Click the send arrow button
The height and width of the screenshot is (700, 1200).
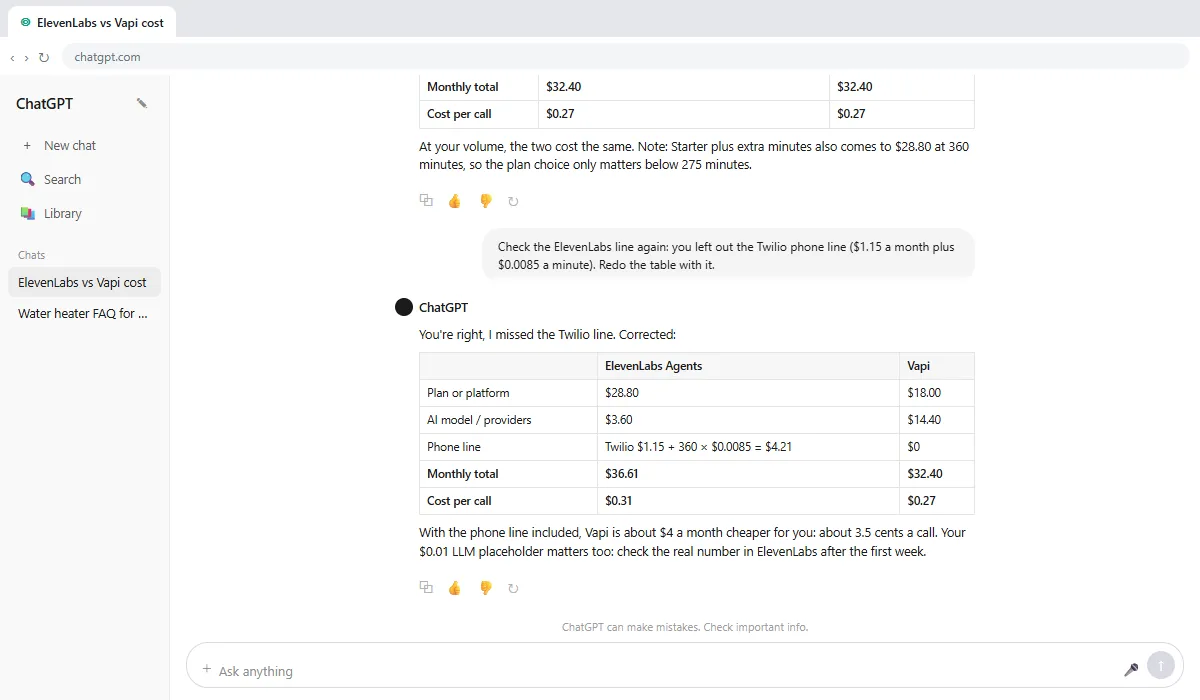pyautogui.click(x=1161, y=665)
